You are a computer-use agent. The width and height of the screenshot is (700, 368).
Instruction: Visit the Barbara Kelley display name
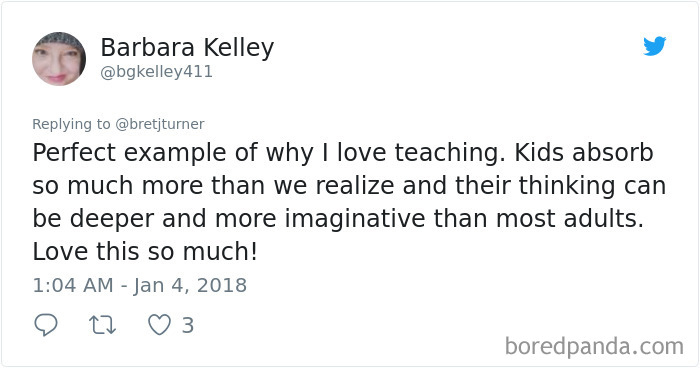(x=187, y=47)
